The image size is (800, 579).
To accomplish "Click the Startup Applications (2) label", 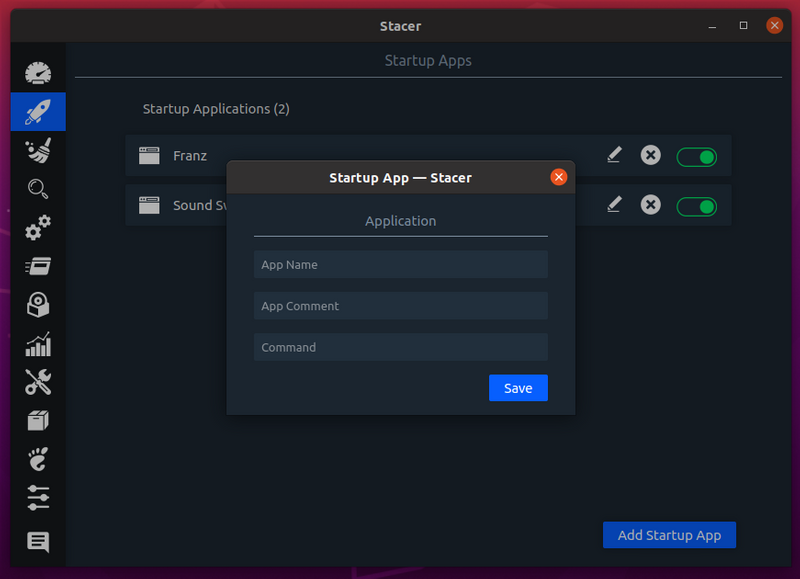I will pyautogui.click(x=216, y=109).
